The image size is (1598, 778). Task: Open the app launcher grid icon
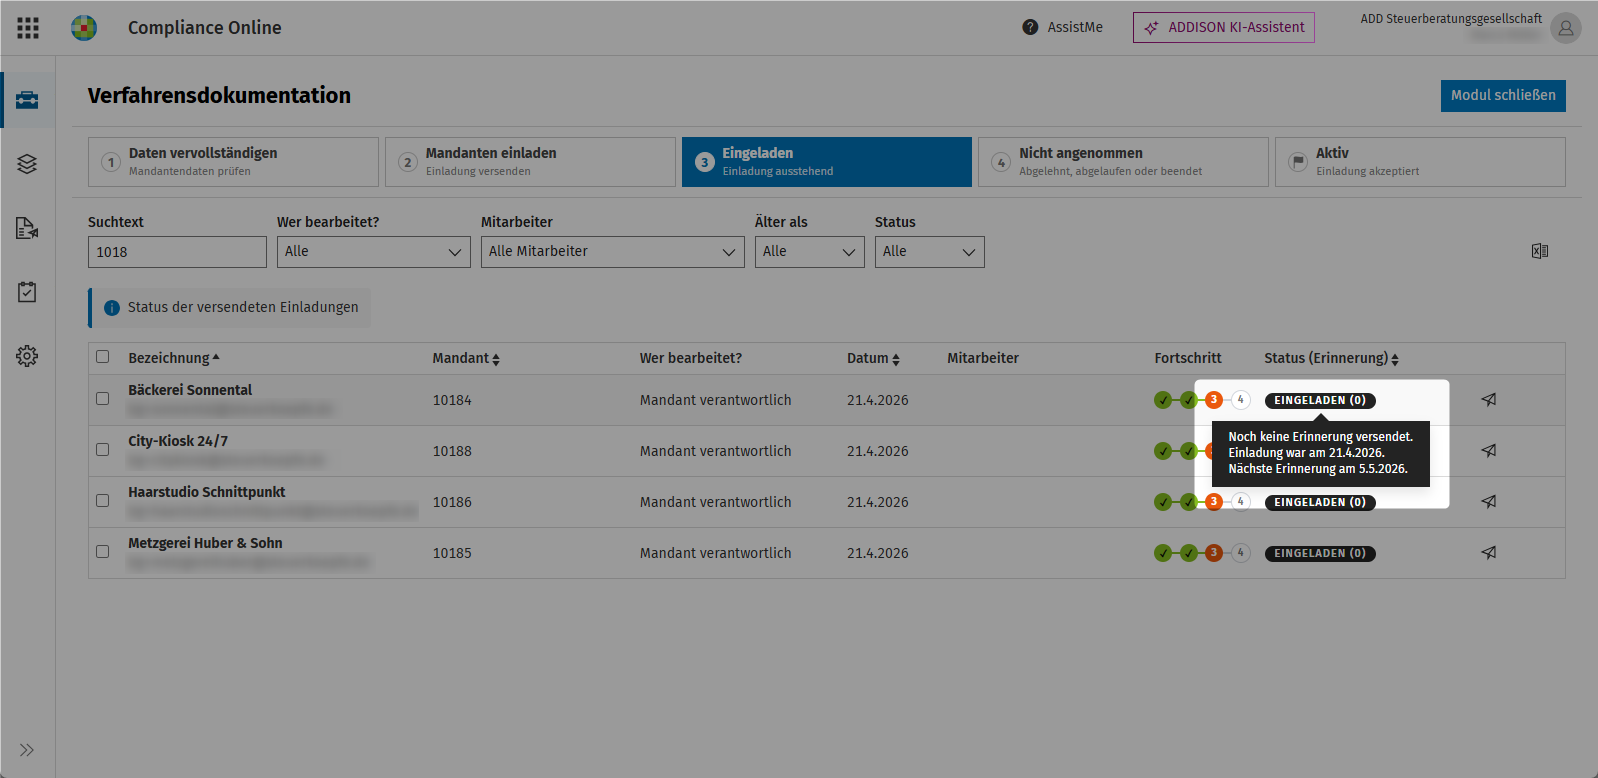coord(28,28)
